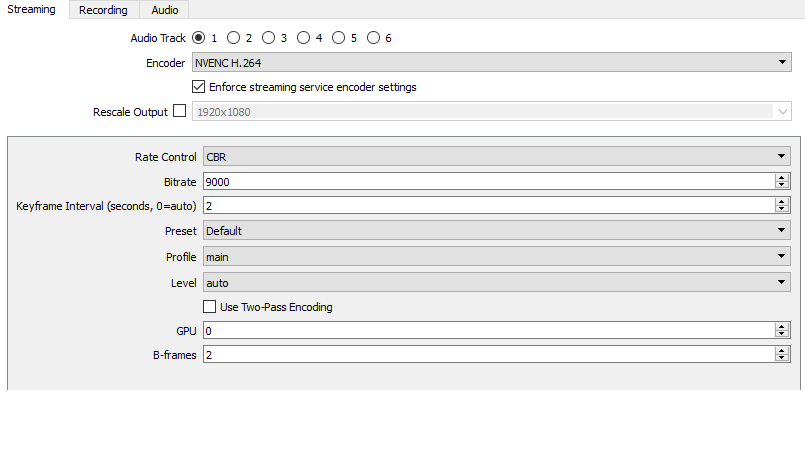Increase Bitrate with the up arrow
The width and height of the screenshot is (805, 451).
tap(781, 178)
